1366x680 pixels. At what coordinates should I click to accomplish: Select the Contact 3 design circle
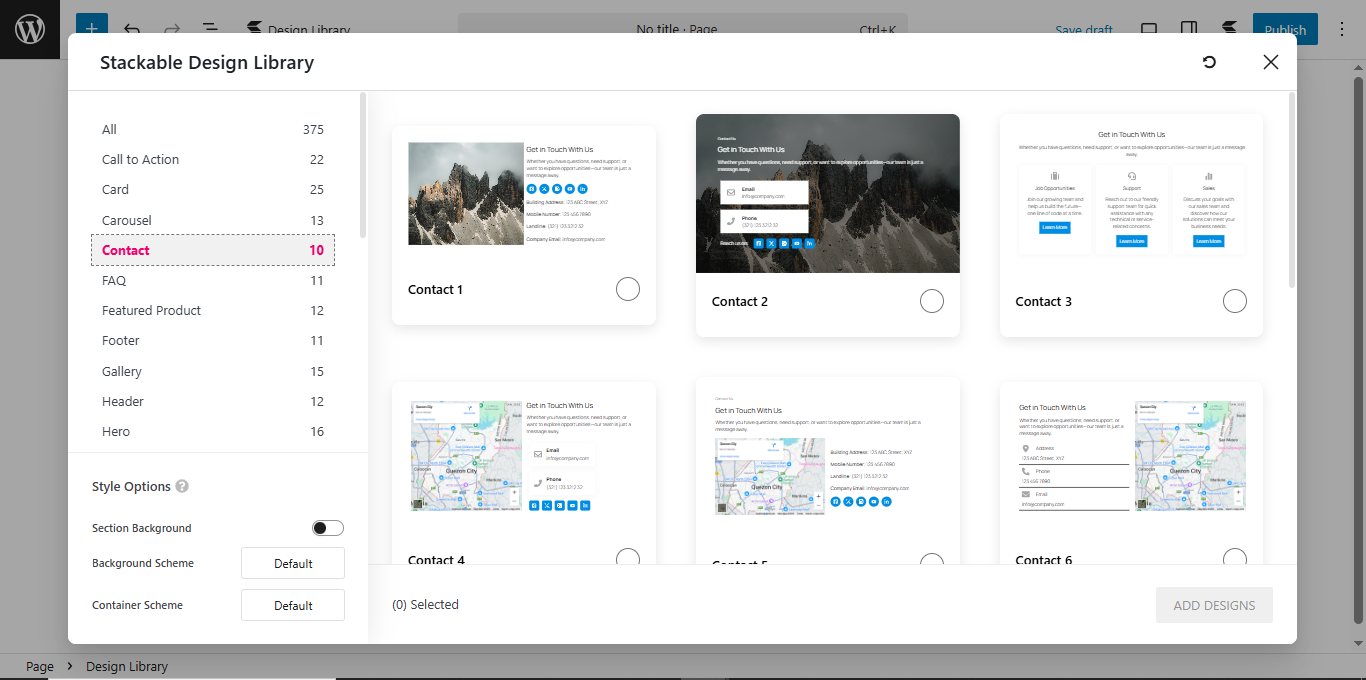tap(1235, 301)
